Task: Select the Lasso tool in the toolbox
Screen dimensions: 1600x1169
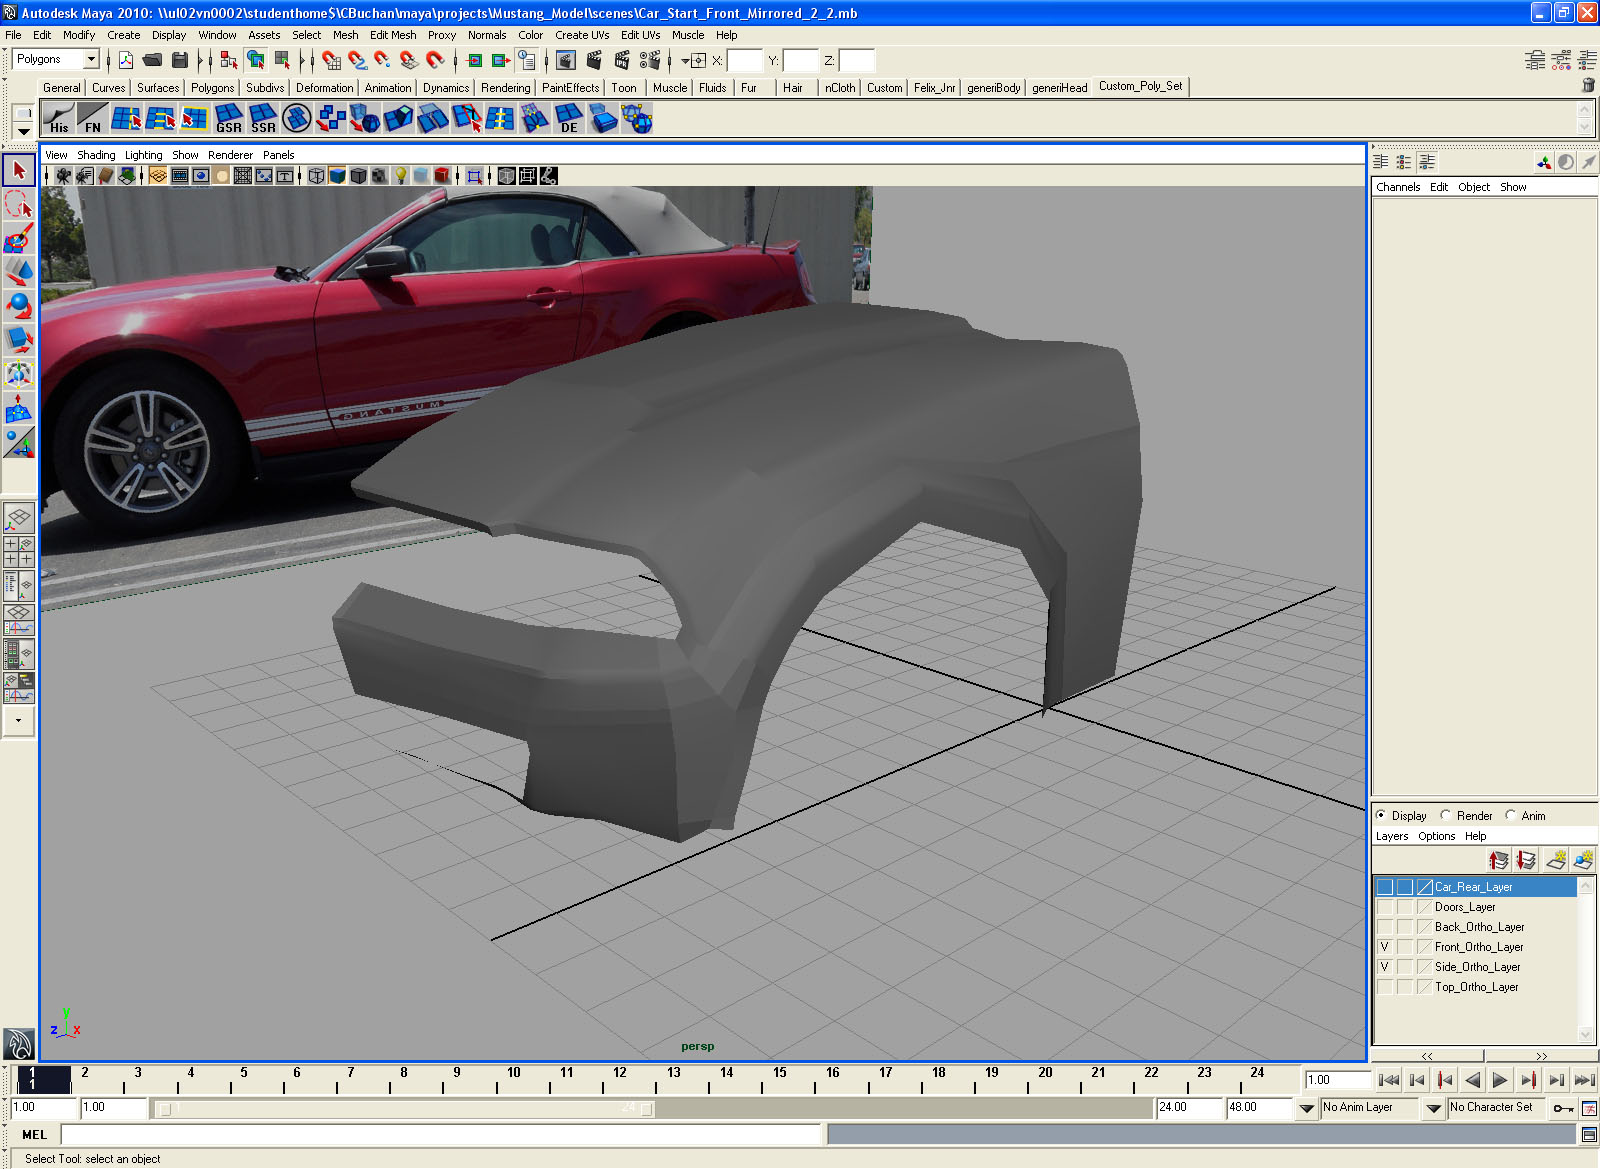Action: pos(19,205)
